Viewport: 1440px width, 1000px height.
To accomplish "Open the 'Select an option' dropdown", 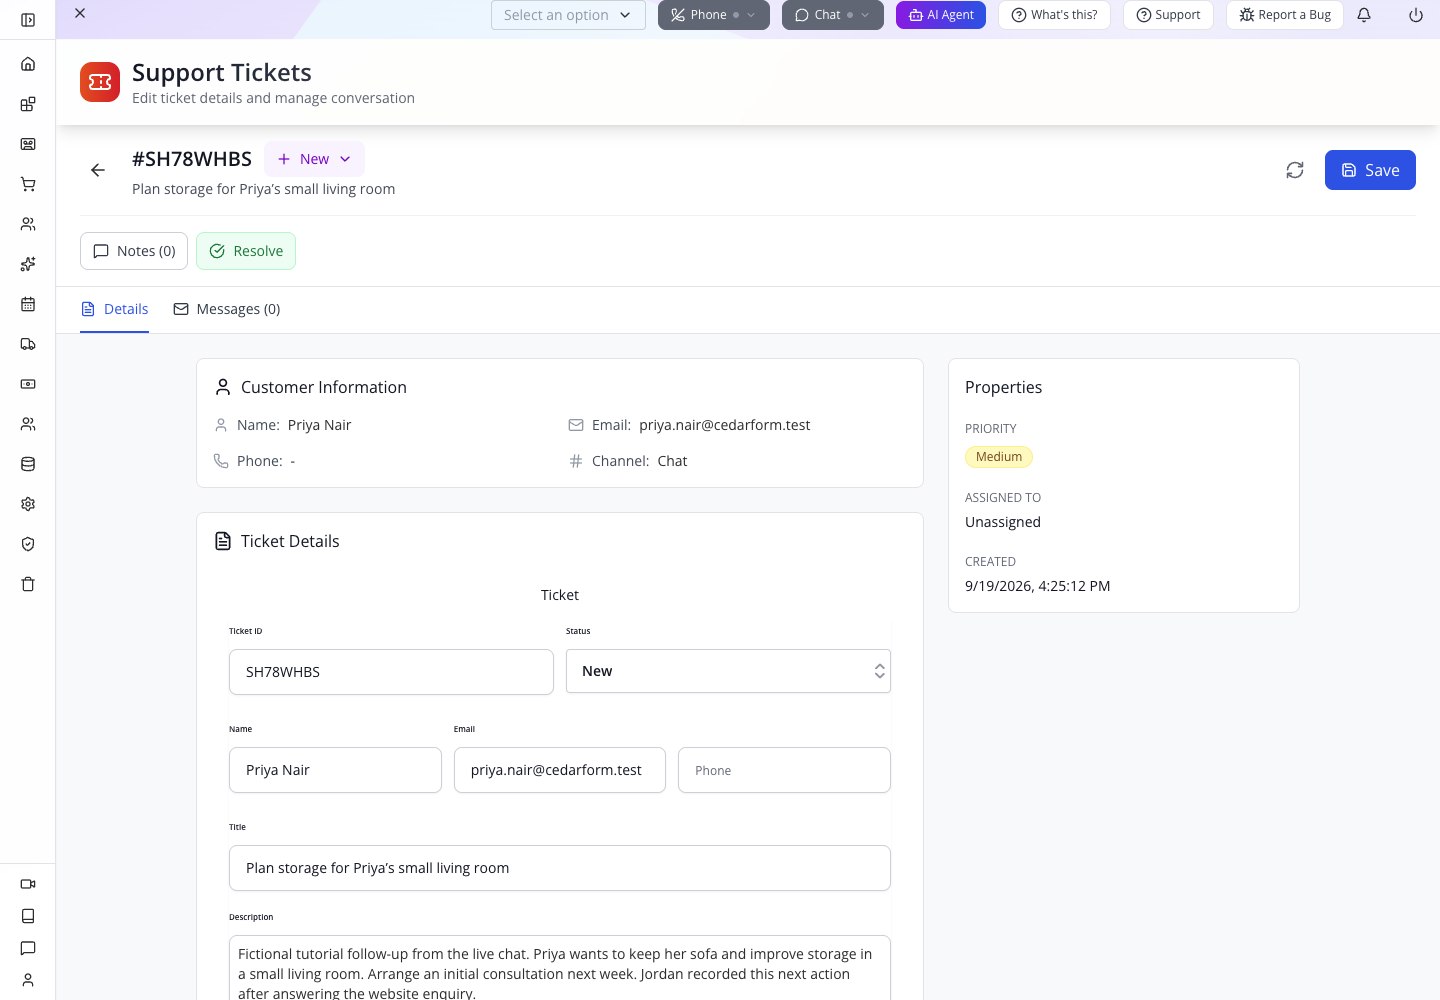I will click(568, 15).
